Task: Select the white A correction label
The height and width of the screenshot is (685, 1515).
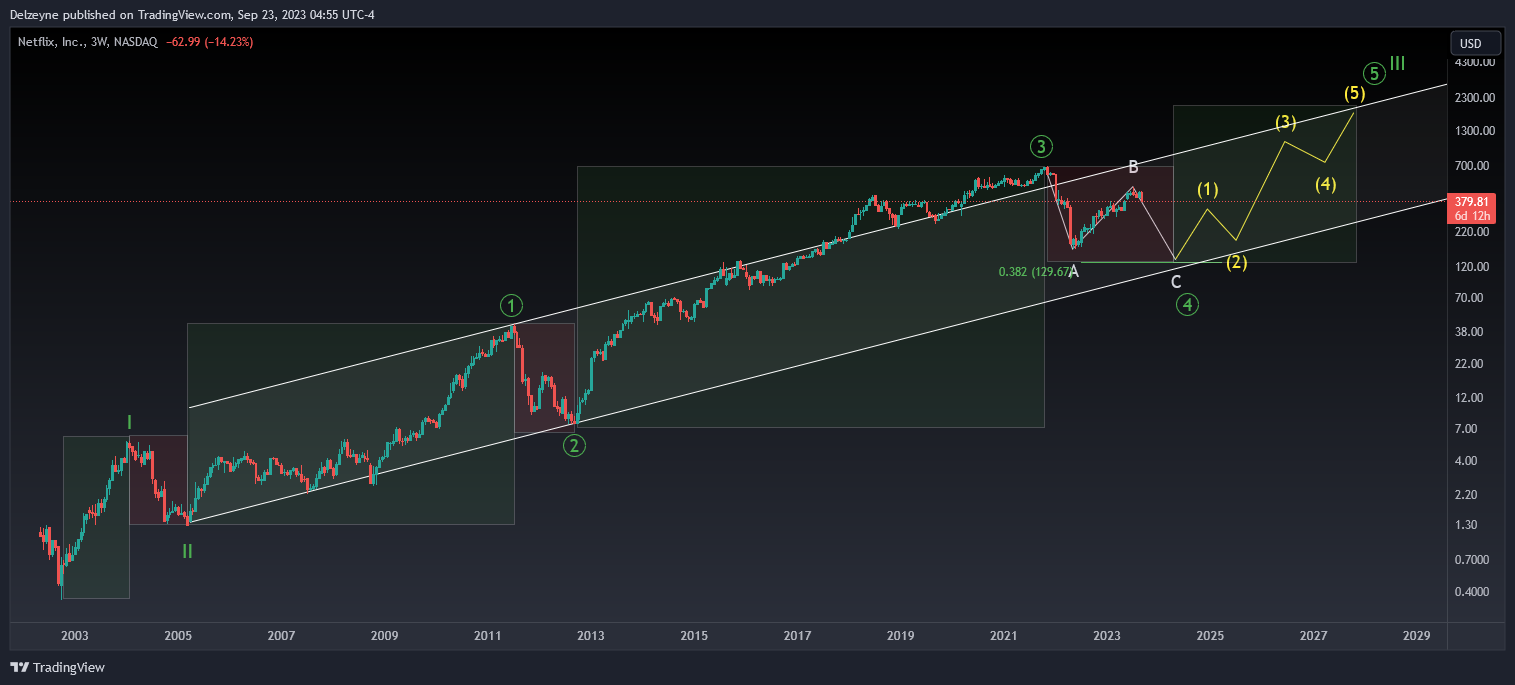Action: point(1073,271)
